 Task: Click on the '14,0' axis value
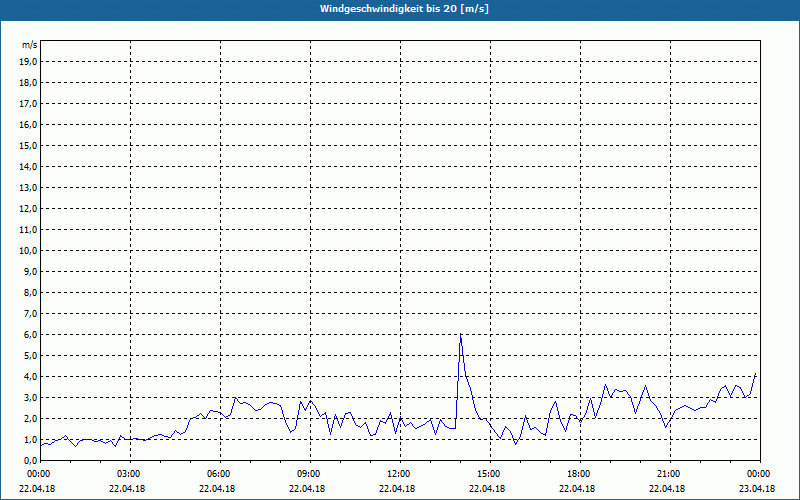(x=28, y=166)
